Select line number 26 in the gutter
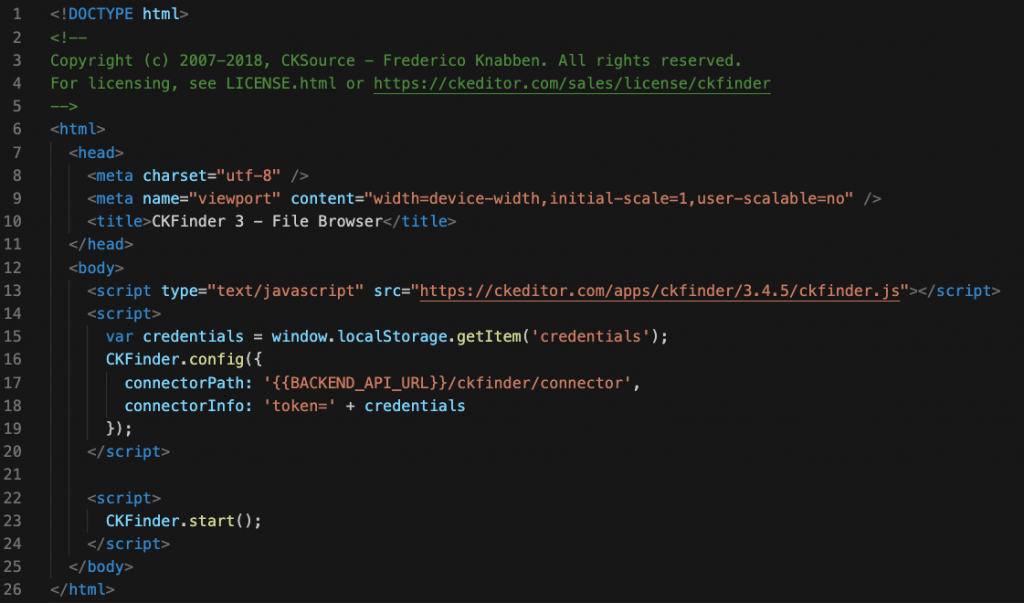Viewport: 1024px width, 603px height. pyautogui.click(x=17, y=590)
